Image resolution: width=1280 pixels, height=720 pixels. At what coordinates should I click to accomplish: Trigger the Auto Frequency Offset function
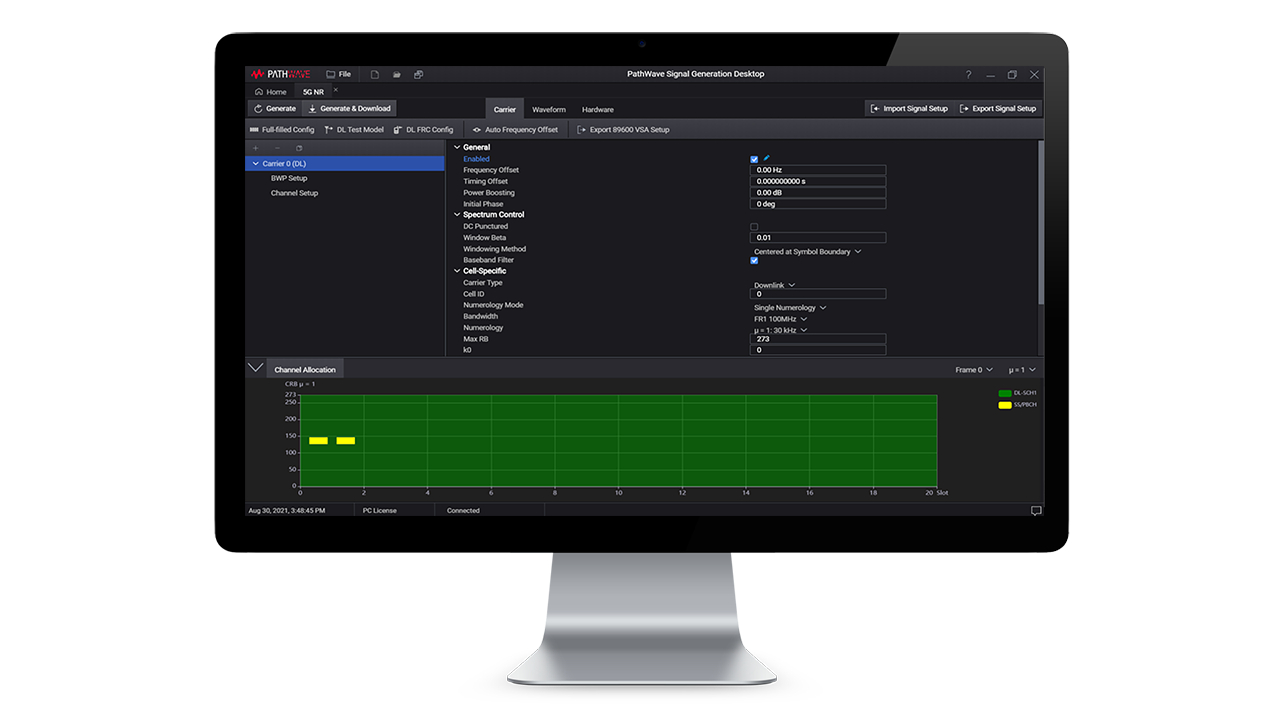point(522,129)
